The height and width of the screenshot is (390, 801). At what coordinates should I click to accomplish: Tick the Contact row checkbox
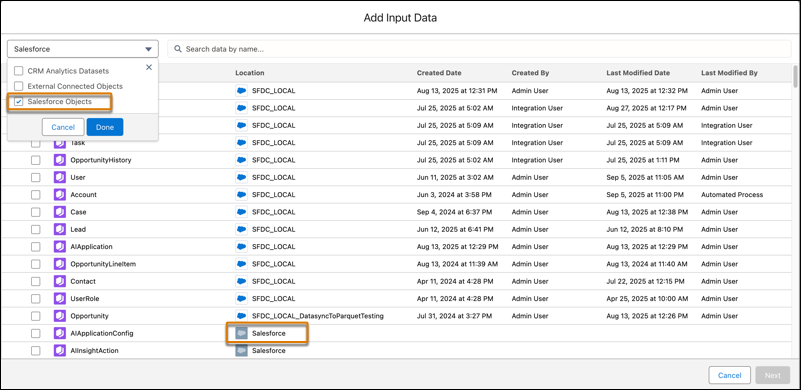35,281
